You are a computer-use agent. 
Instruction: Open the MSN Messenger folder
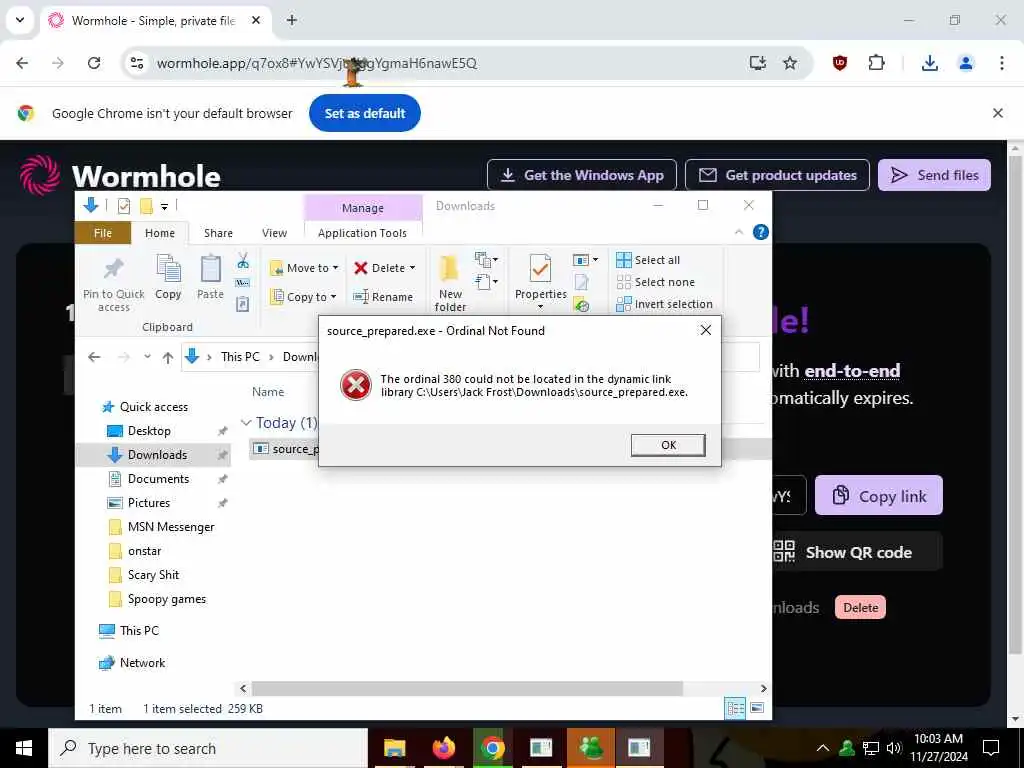pyautogui.click(x=170, y=527)
